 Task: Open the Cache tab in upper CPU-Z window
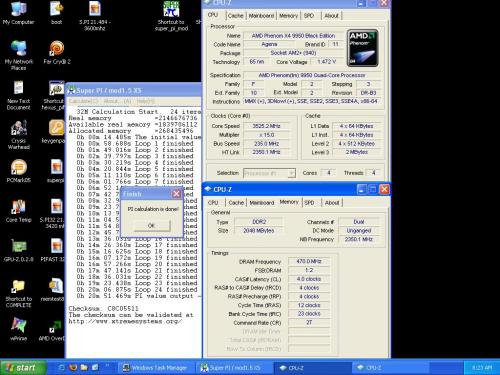[235, 15]
